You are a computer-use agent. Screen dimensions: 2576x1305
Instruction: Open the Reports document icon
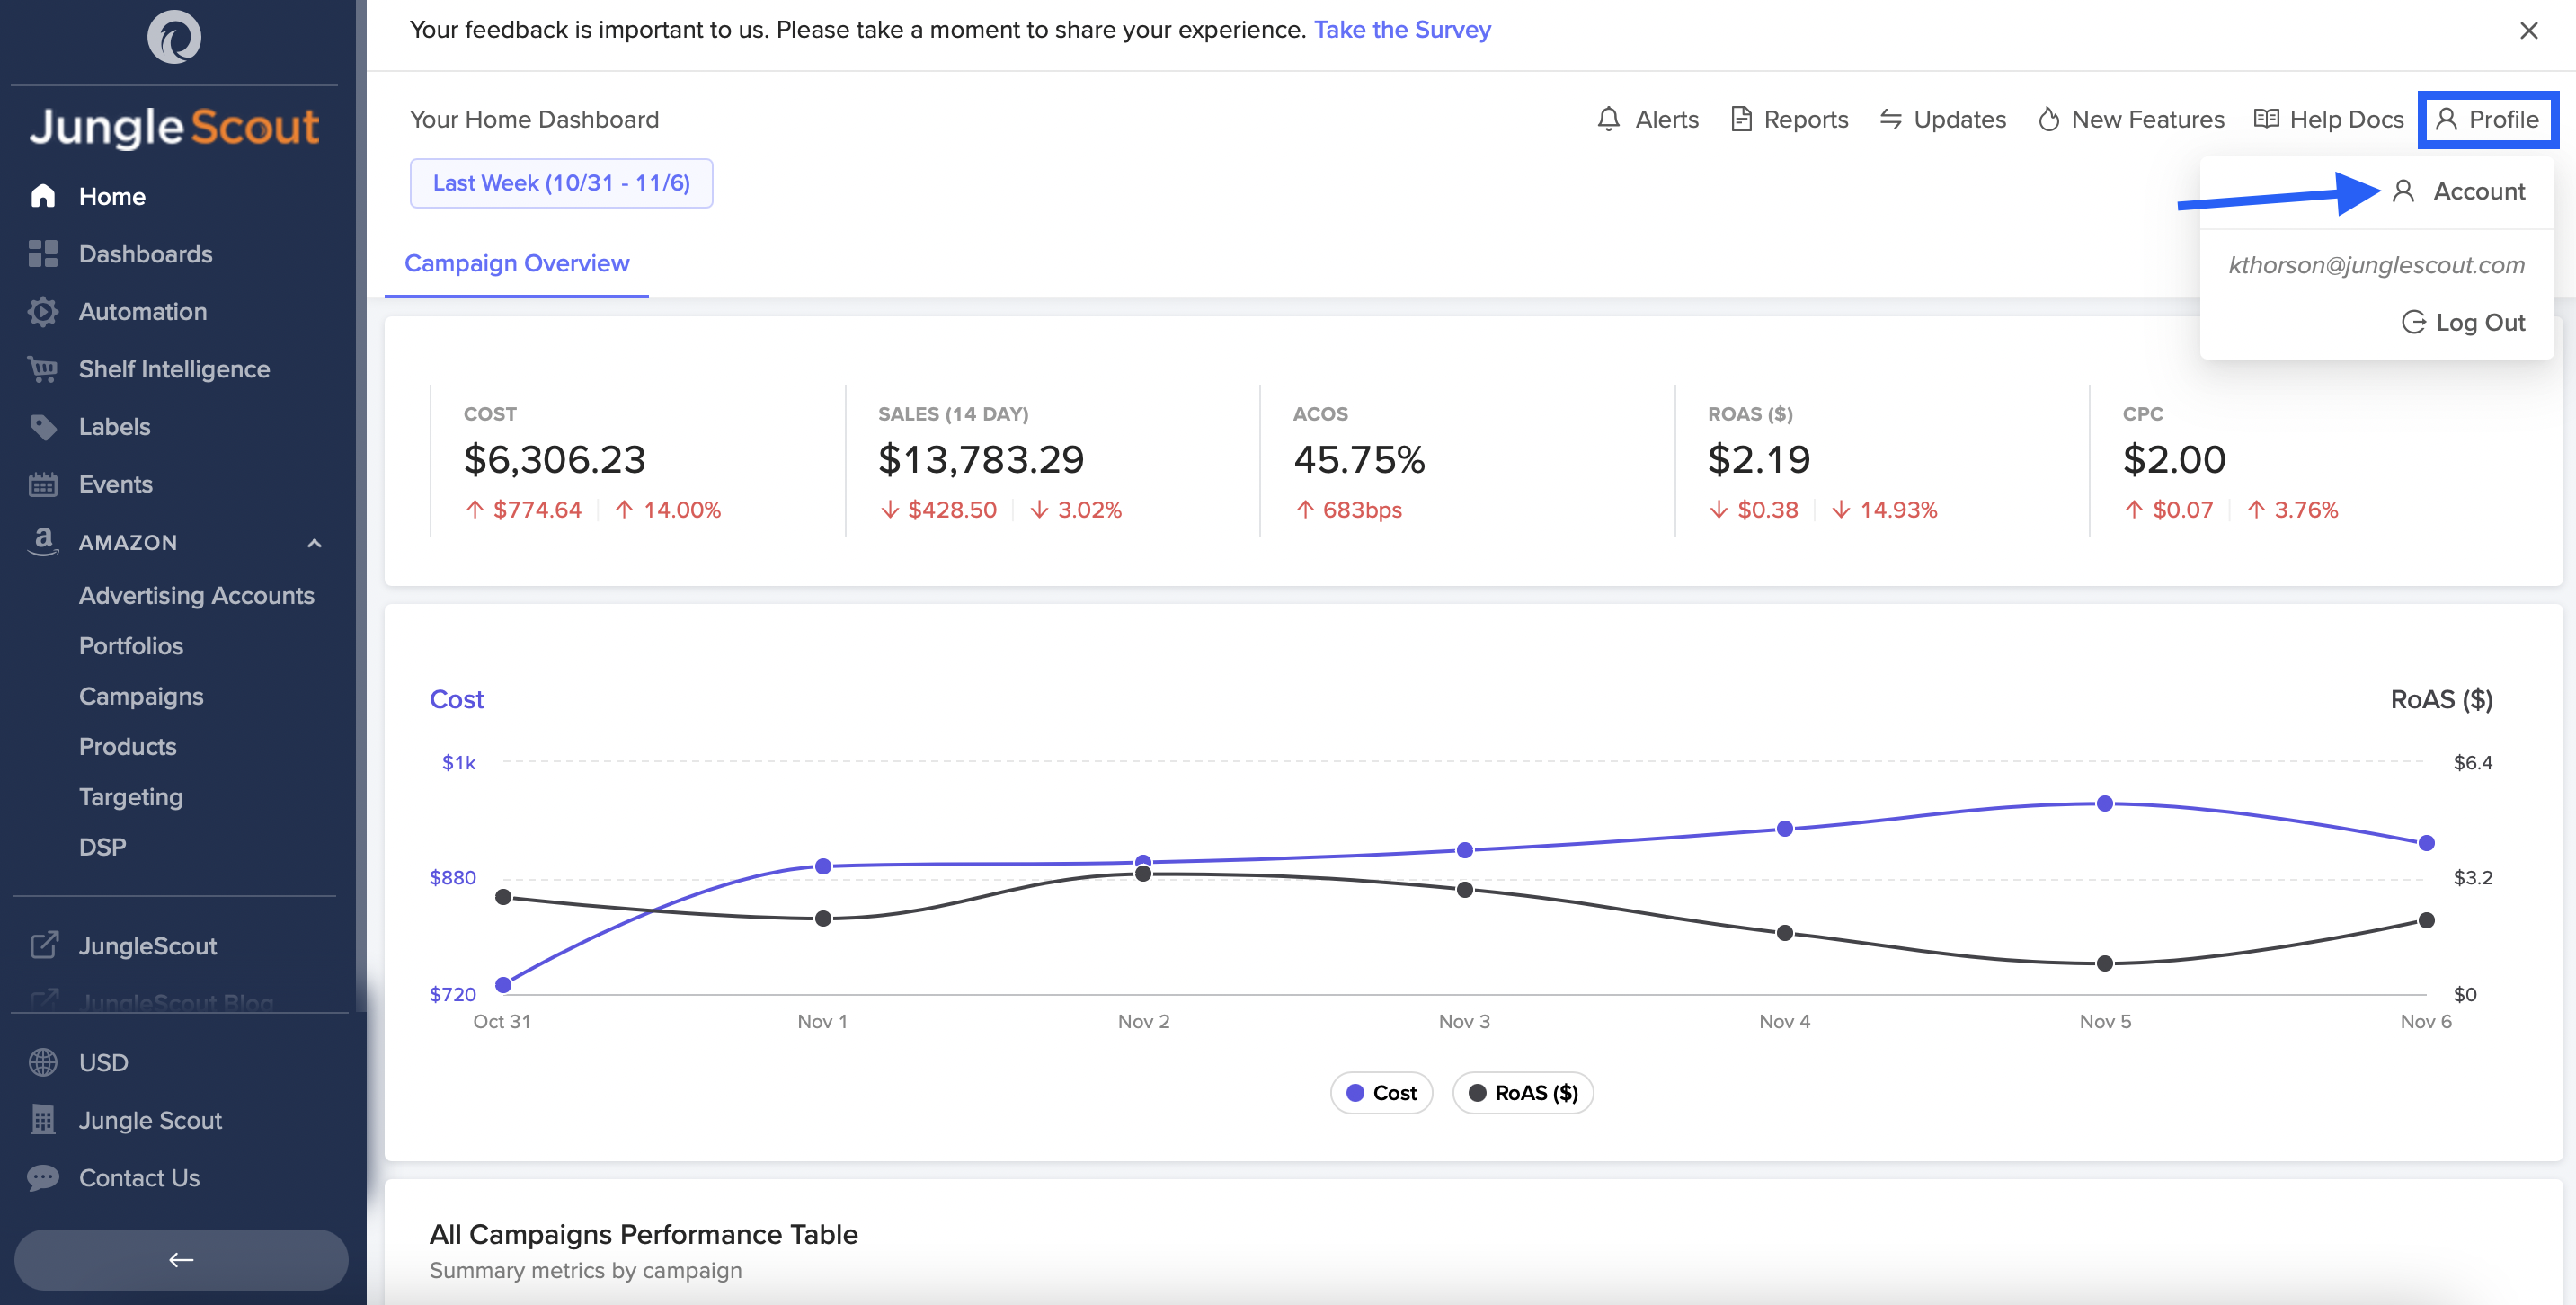tap(1741, 119)
